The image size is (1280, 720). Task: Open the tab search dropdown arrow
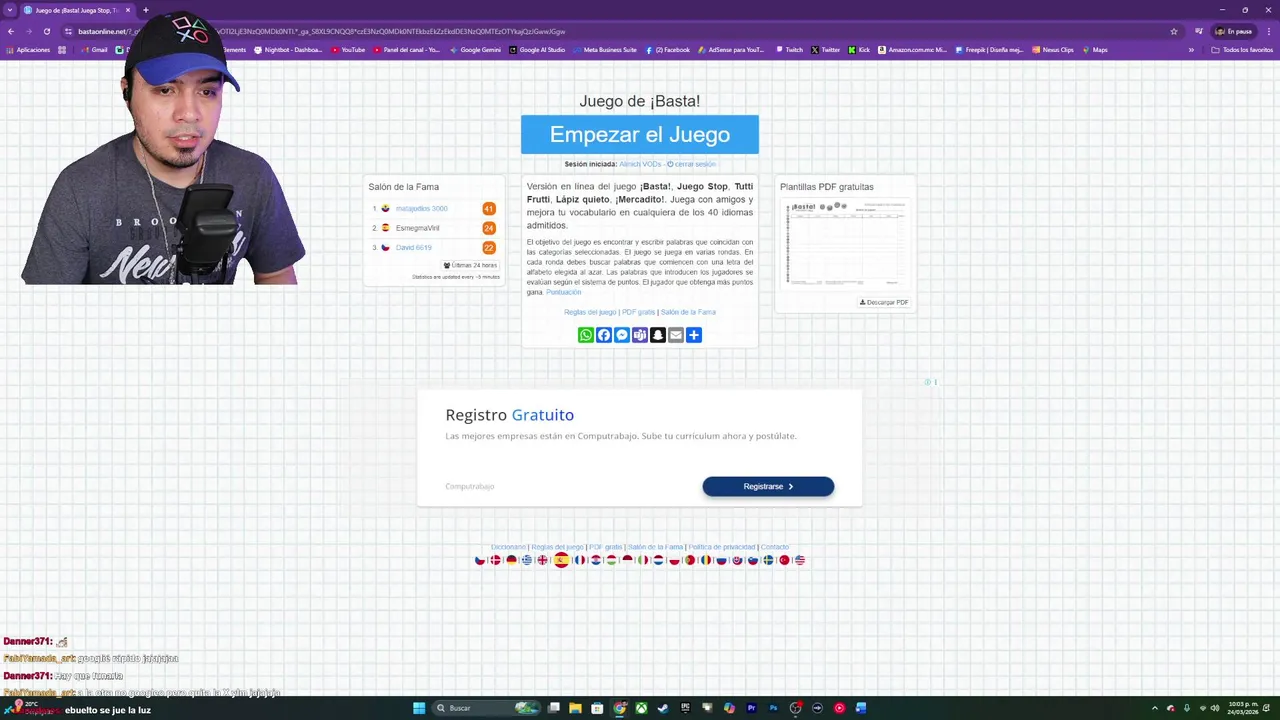10,10
